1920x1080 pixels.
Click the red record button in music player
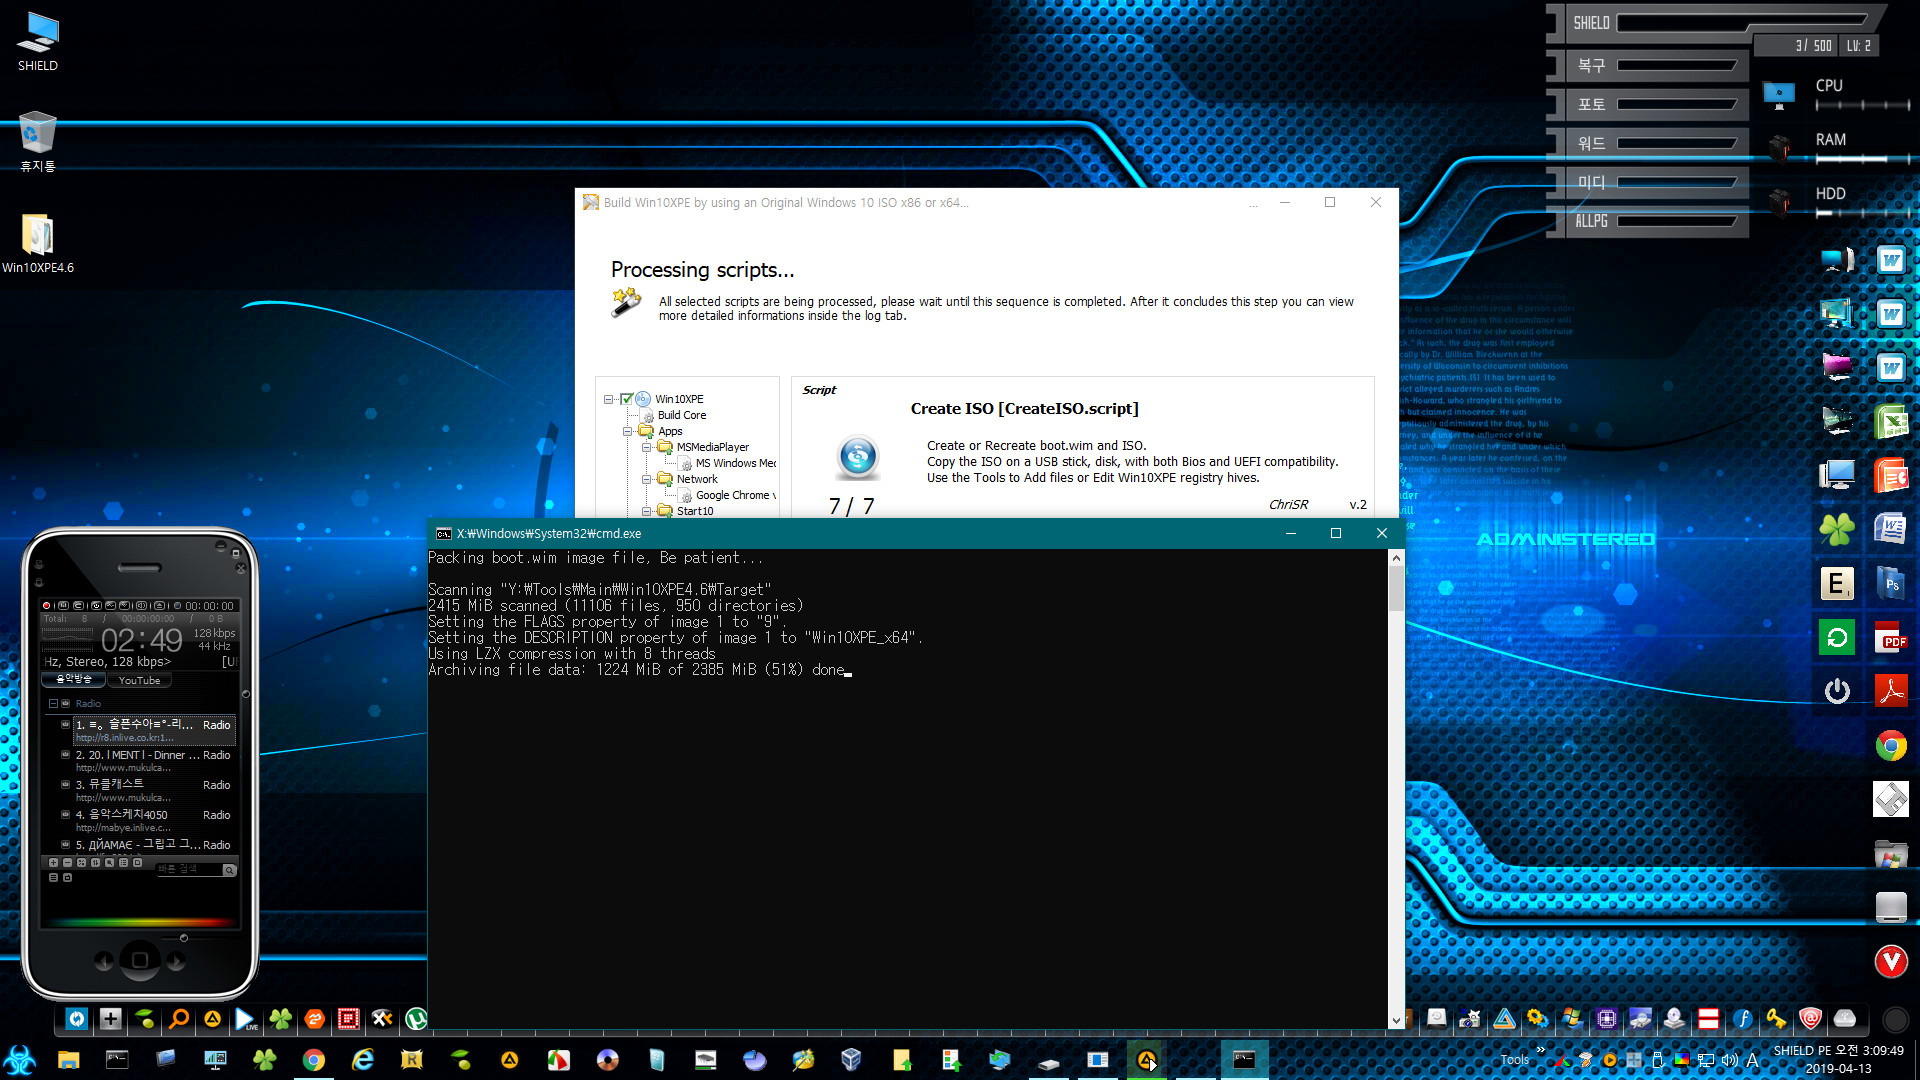pos(46,606)
